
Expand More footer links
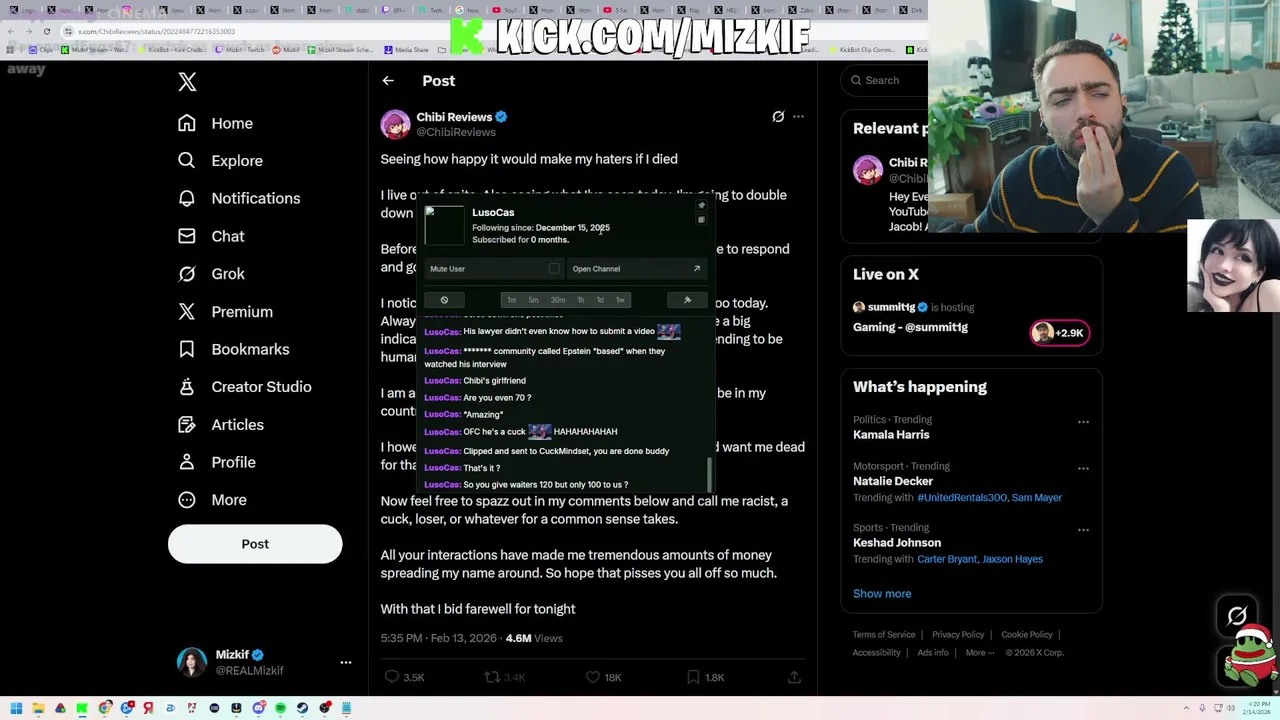click(x=980, y=652)
